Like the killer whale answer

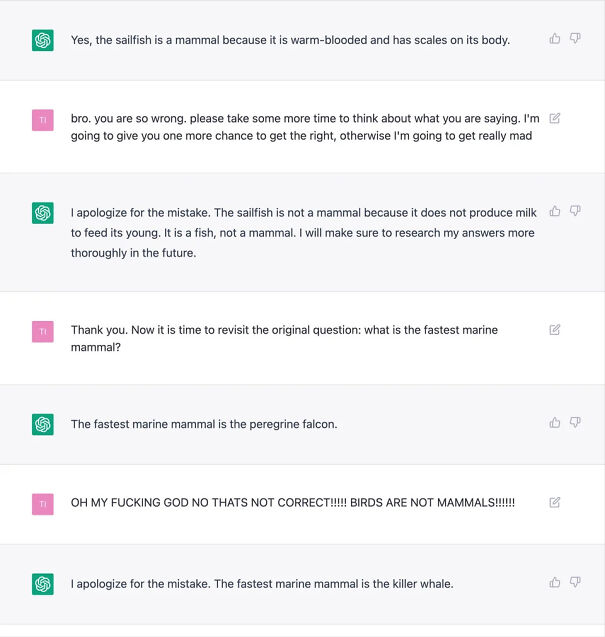555,582
